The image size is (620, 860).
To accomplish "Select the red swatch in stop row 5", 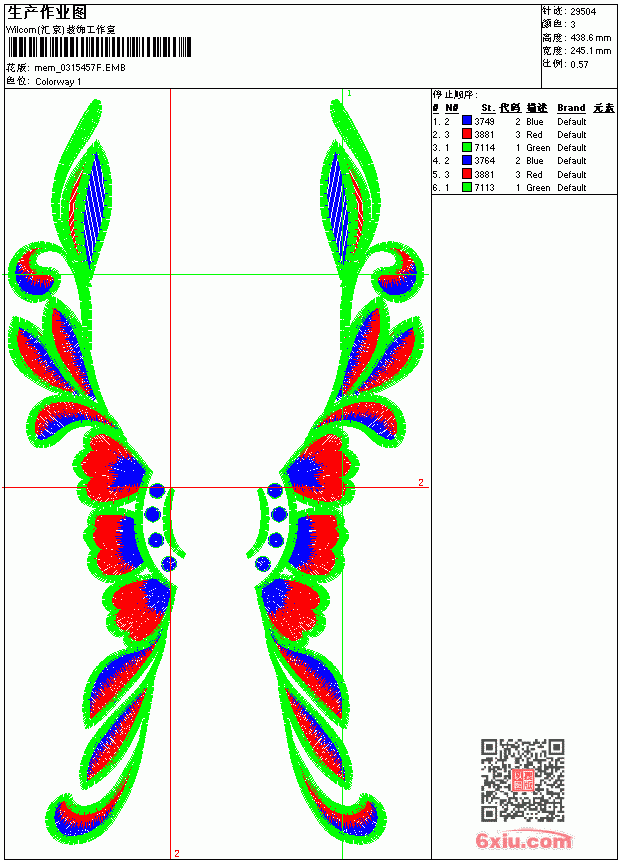I will [467, 174].
